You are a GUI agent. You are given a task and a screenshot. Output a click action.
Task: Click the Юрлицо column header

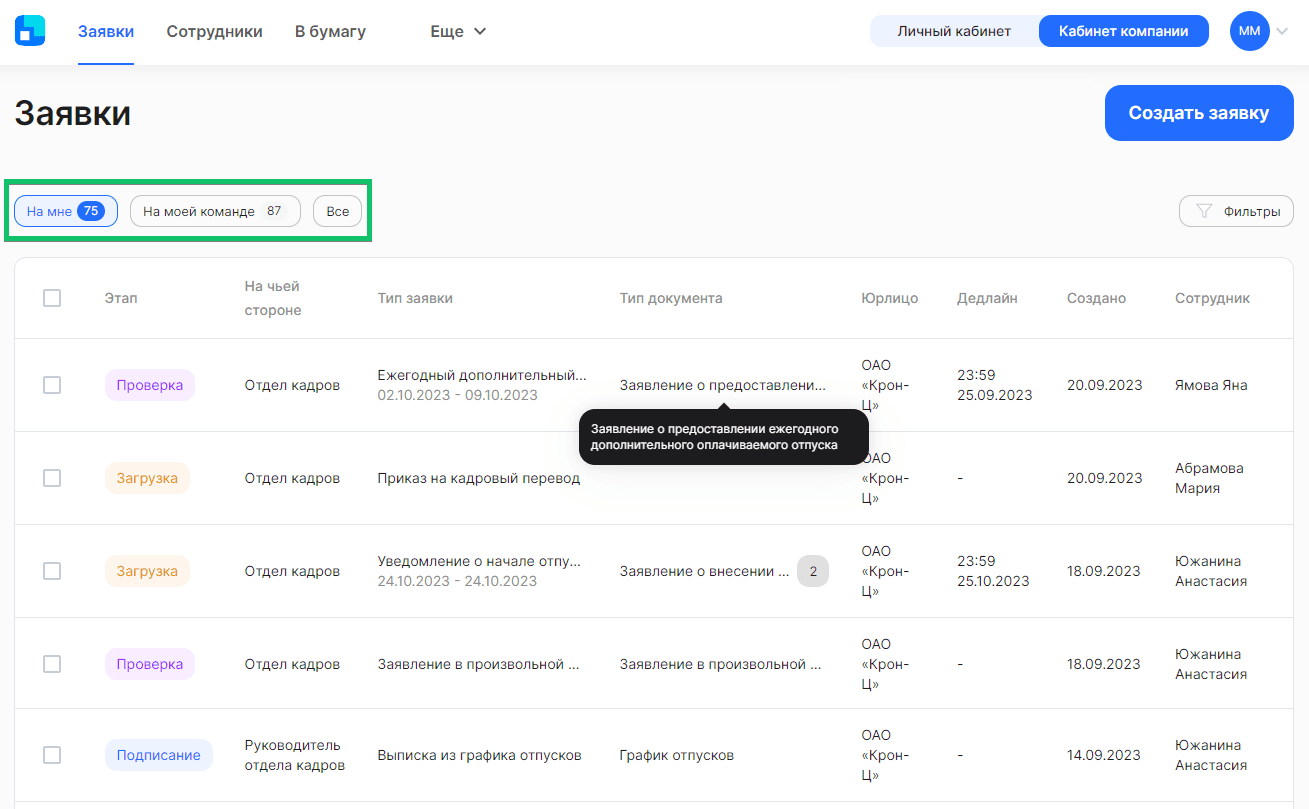[x=890, y=298]
